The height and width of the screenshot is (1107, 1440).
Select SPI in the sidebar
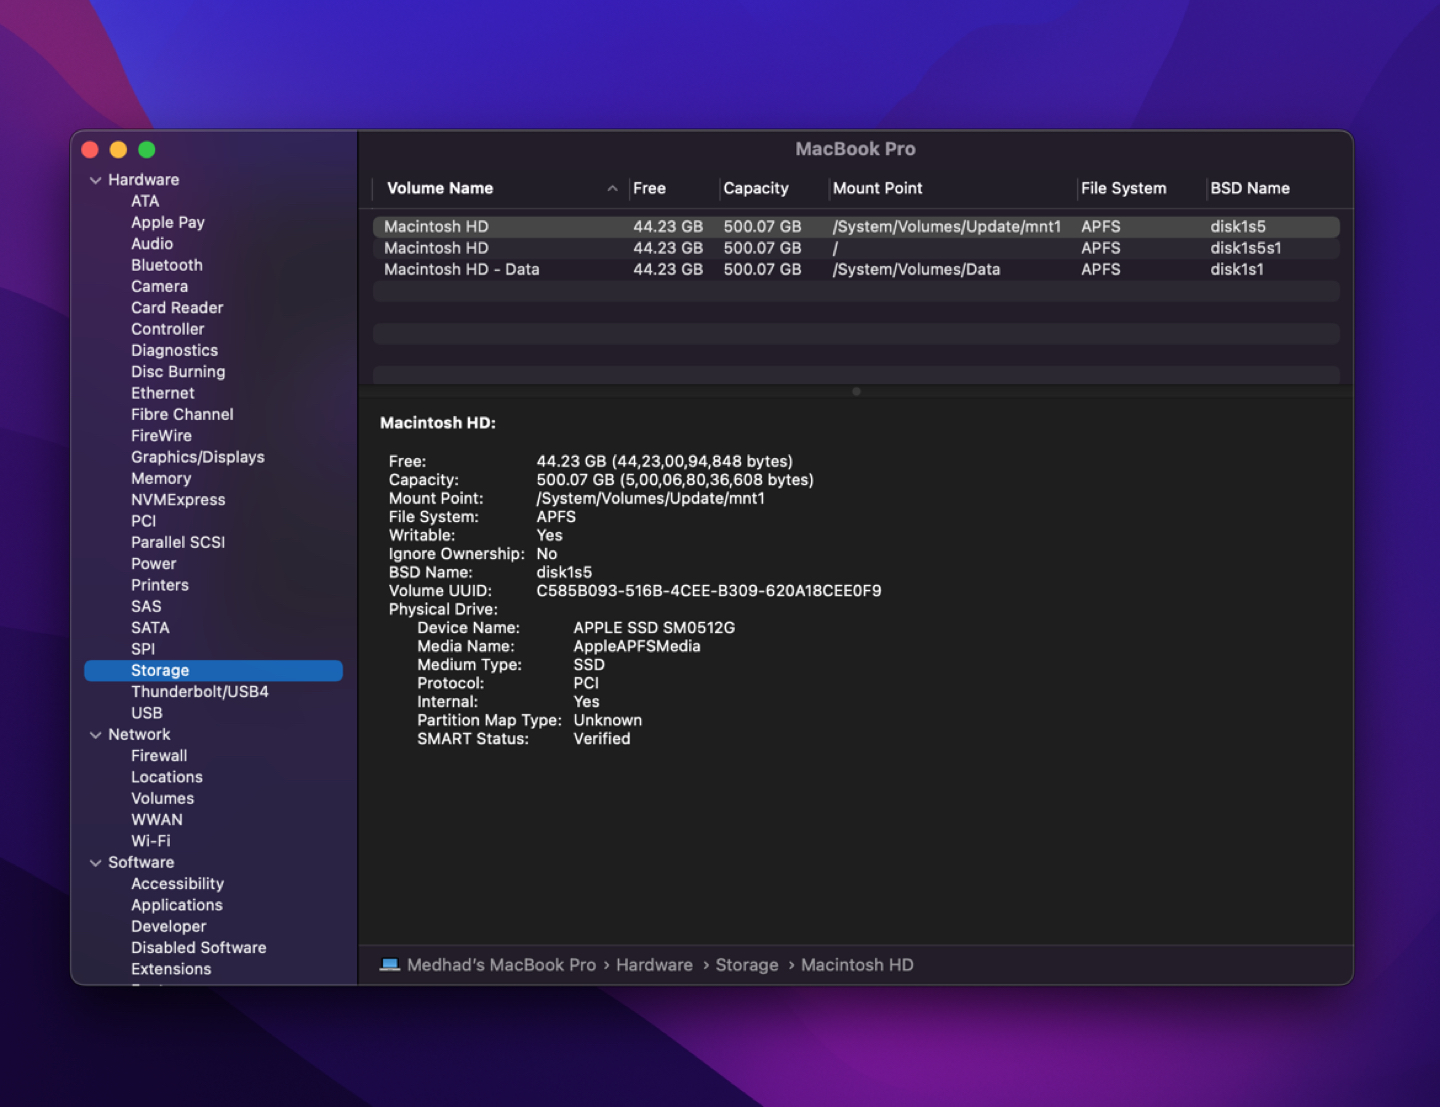coord(143,649)
